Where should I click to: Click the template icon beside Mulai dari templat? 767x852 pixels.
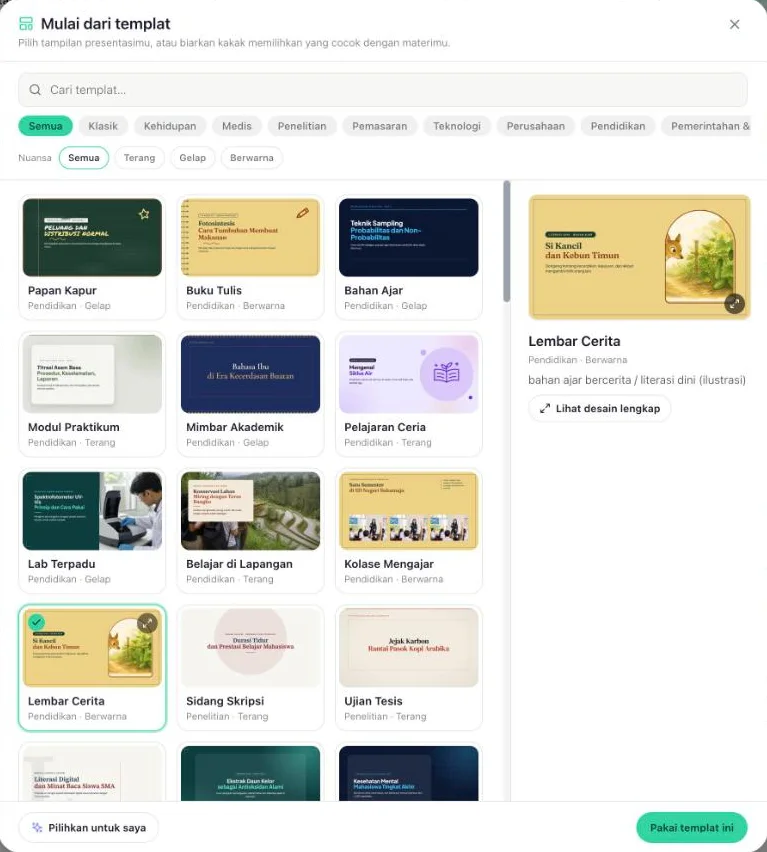(x=26, y=23)
